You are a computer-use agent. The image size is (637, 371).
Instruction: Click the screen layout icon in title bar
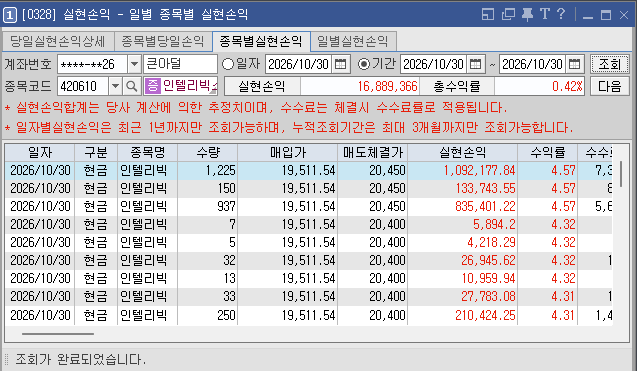tap(488, 14)
